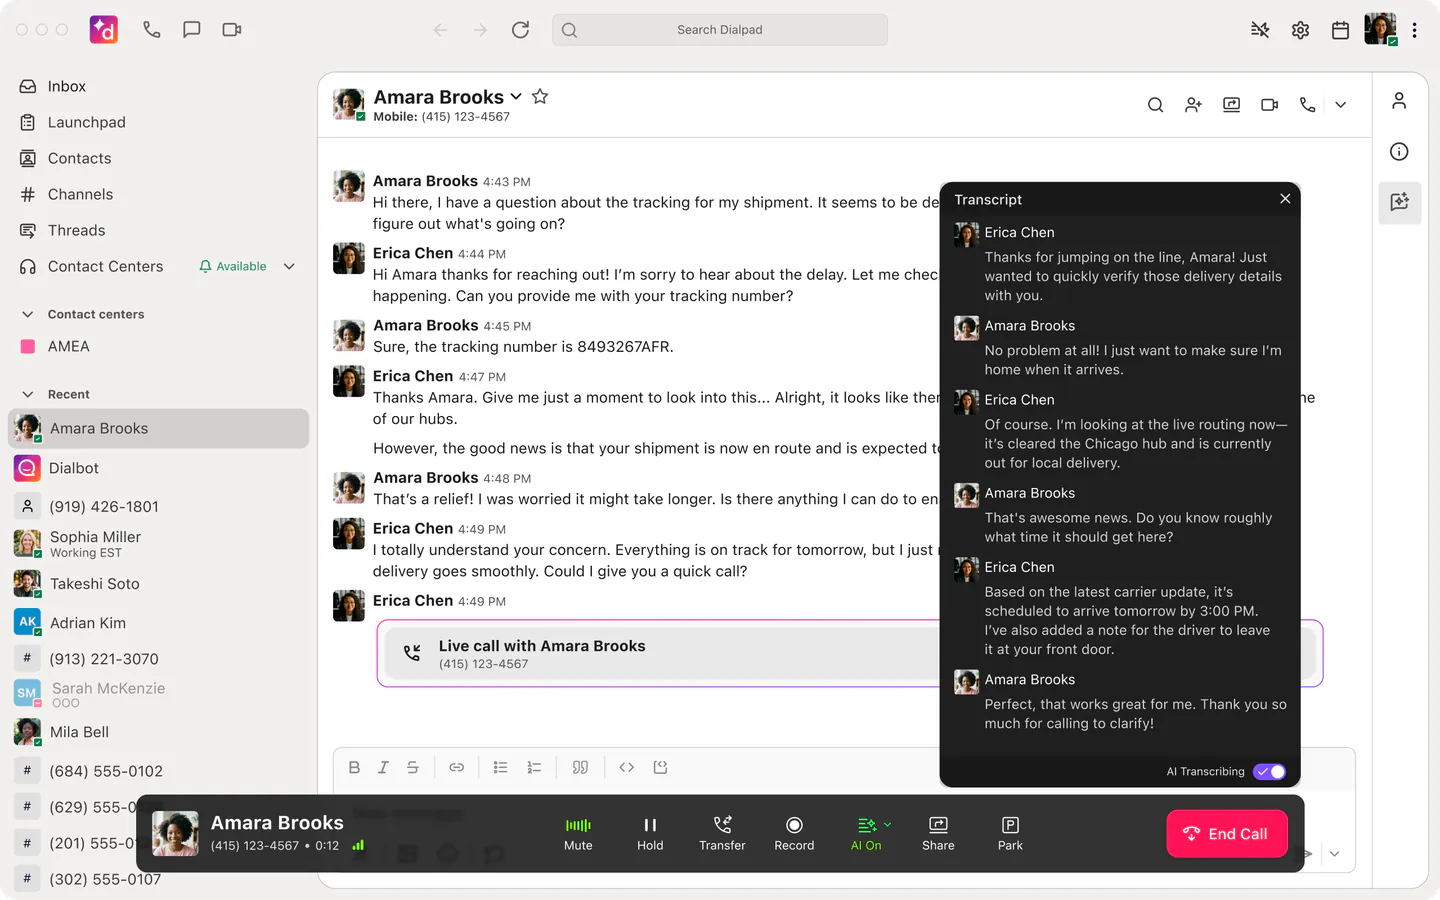The image size is (1440, 900).
Task: Toggle the do-not-disturb icon in top bar
Action: click(x=1260, y=30)
